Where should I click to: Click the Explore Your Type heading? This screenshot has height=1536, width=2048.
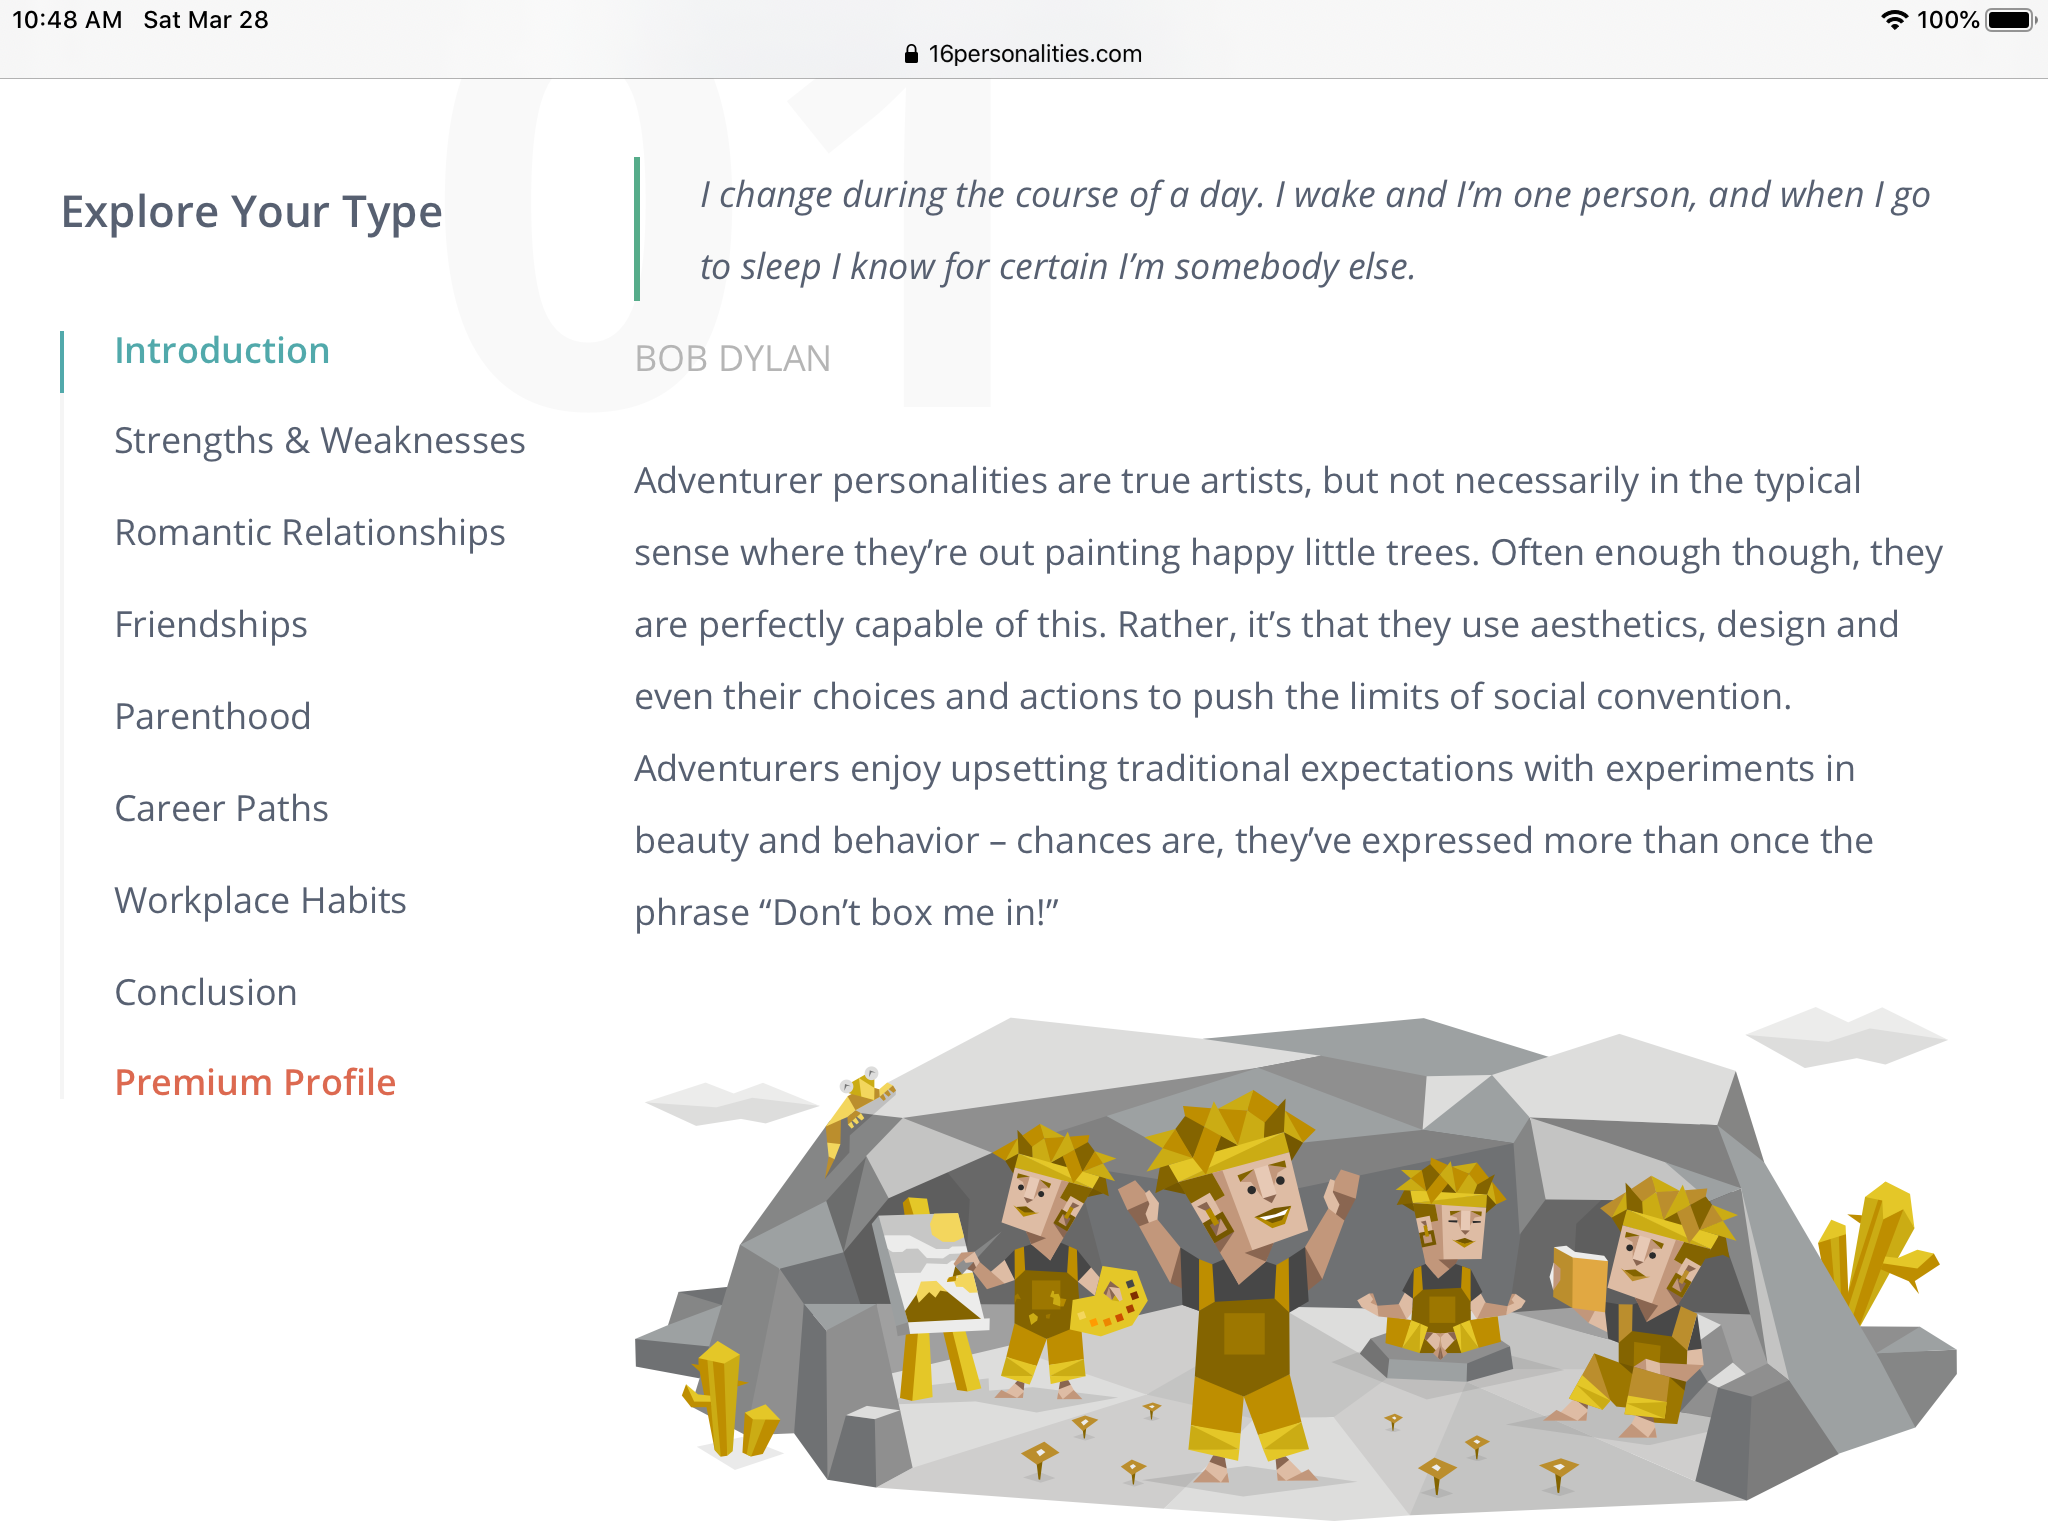tap(252, 212)
